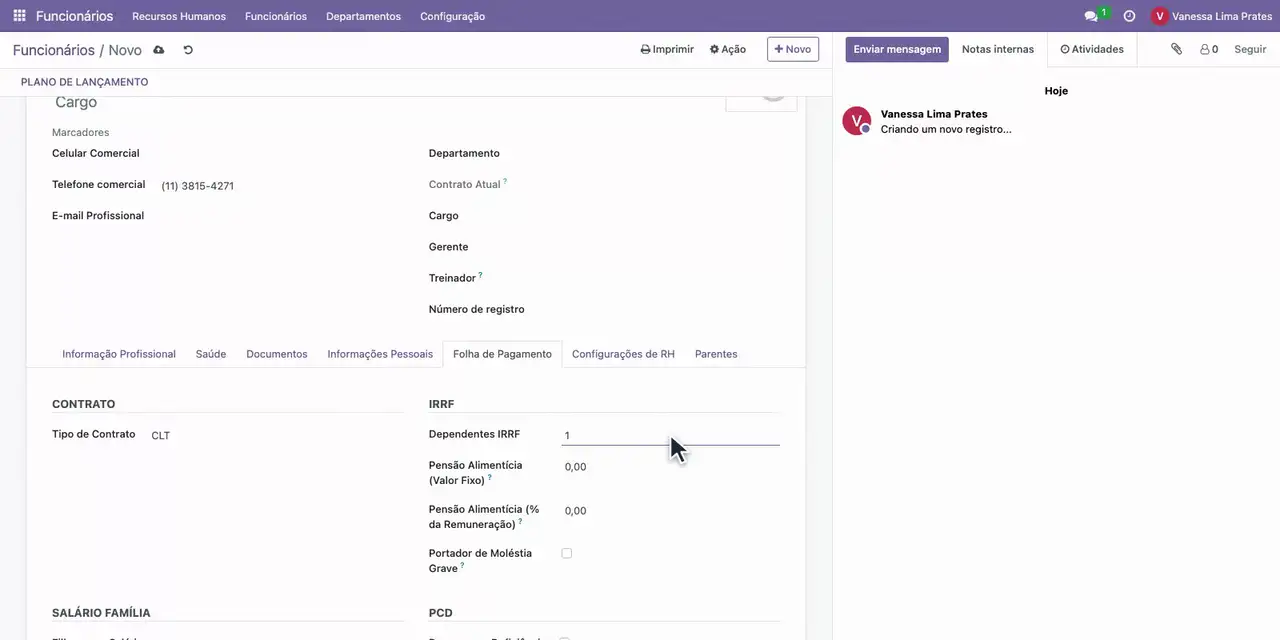Screen dimensions: 1280x640
Task: Open the apps grid menu icon
Action: [19, 16]
